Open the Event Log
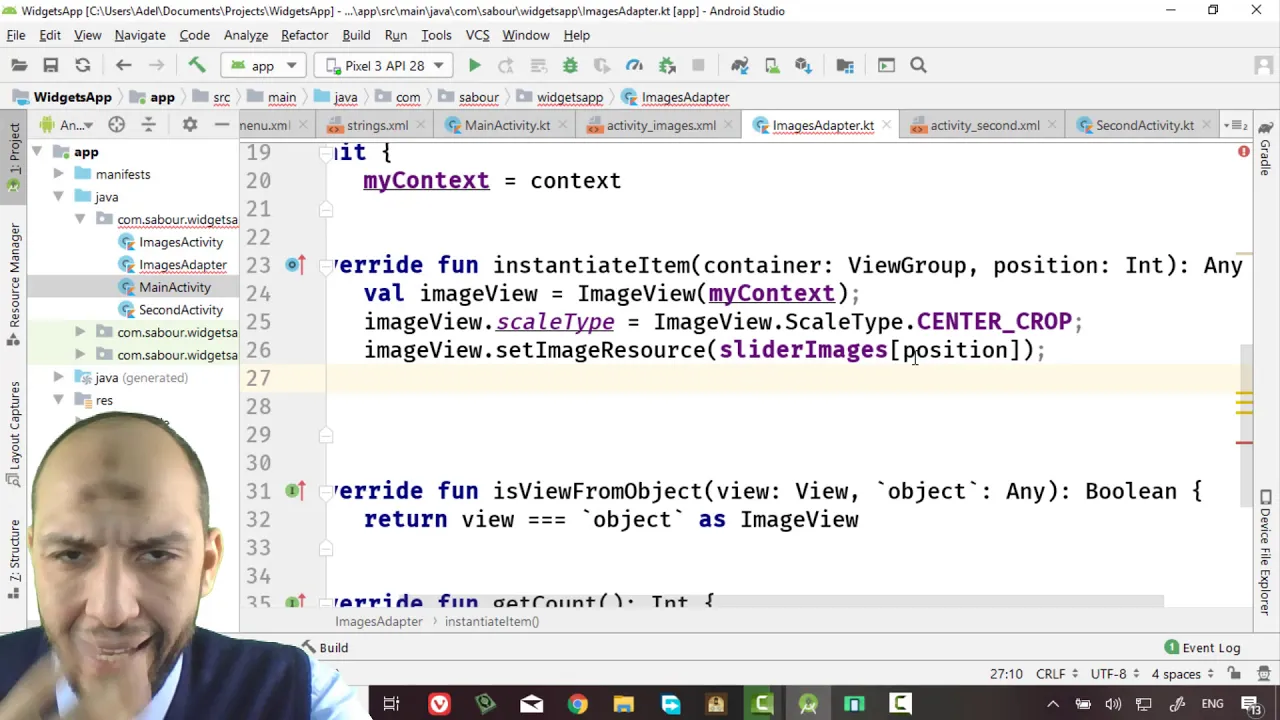The height and width of the screenshot is (720, 1280). point(1203,648)
